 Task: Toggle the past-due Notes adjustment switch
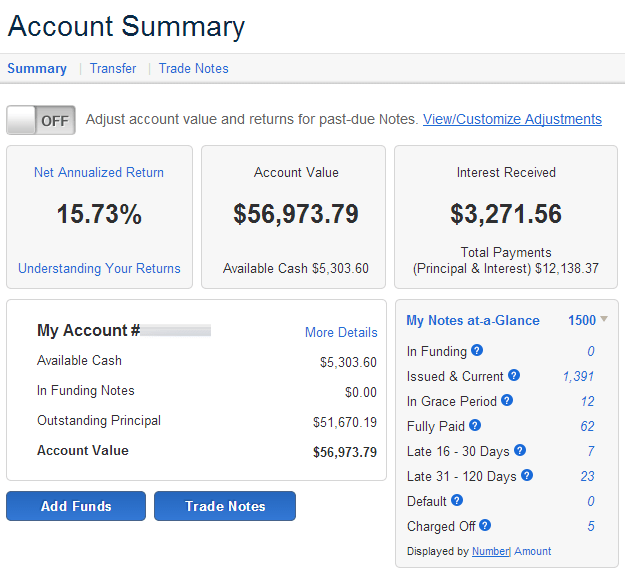41,120
